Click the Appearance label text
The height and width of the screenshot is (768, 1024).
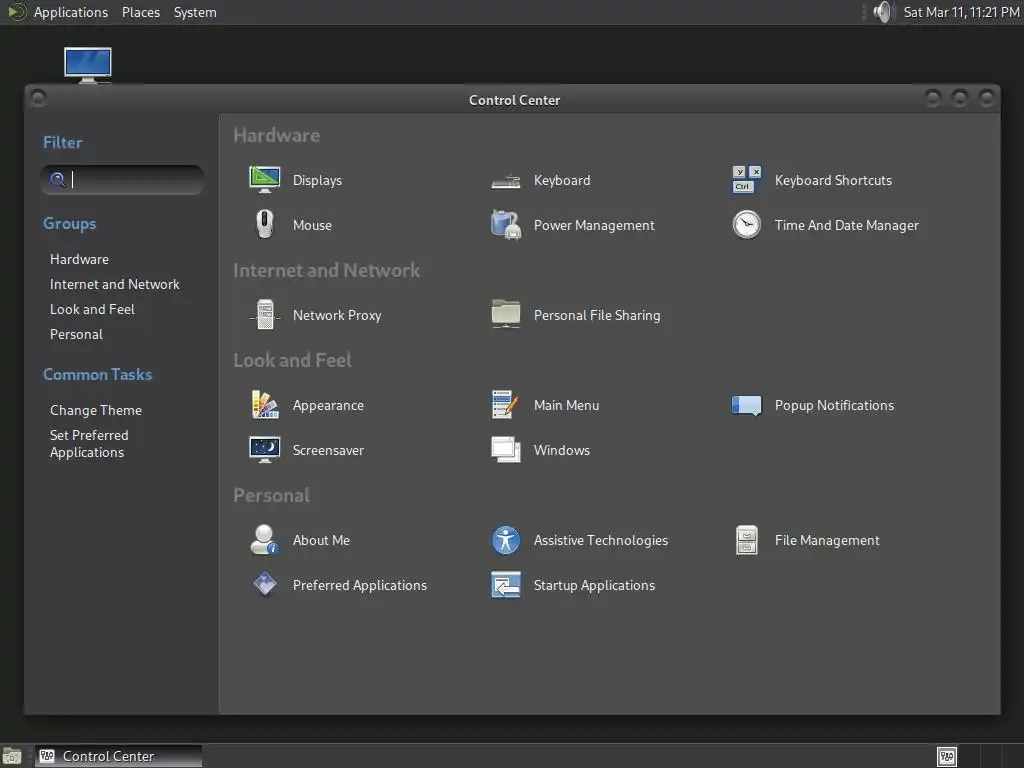[328, 406]
